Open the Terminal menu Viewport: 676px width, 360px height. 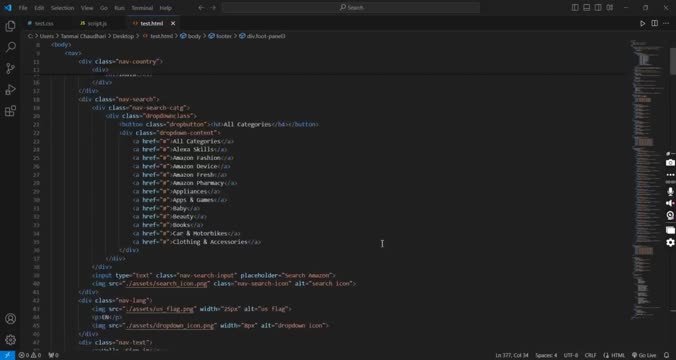[142, 8]
